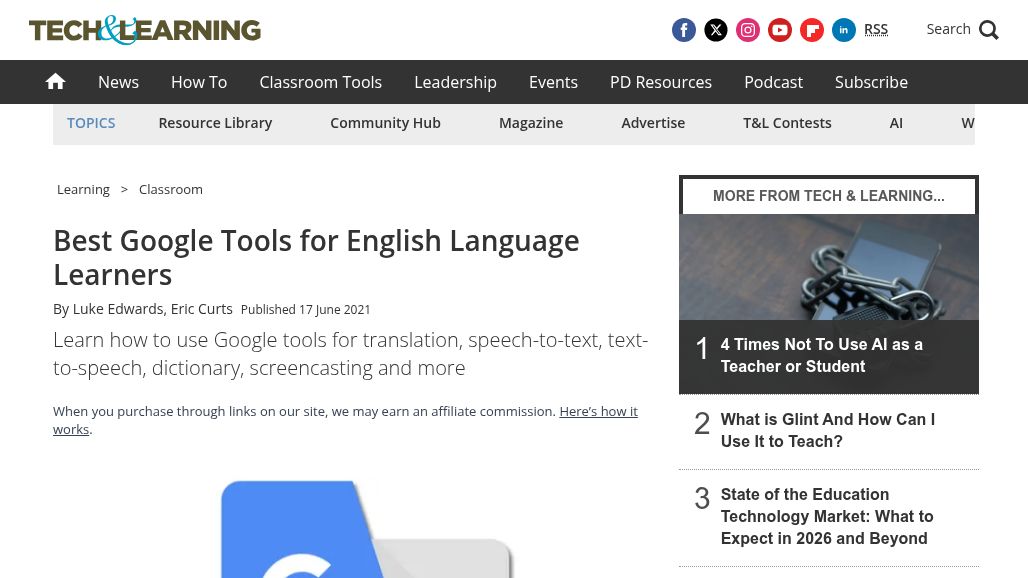This screenshot has height=578, width=1028.
Task: Open the Flipboard social icon
Action: click(x=812, y=30)
